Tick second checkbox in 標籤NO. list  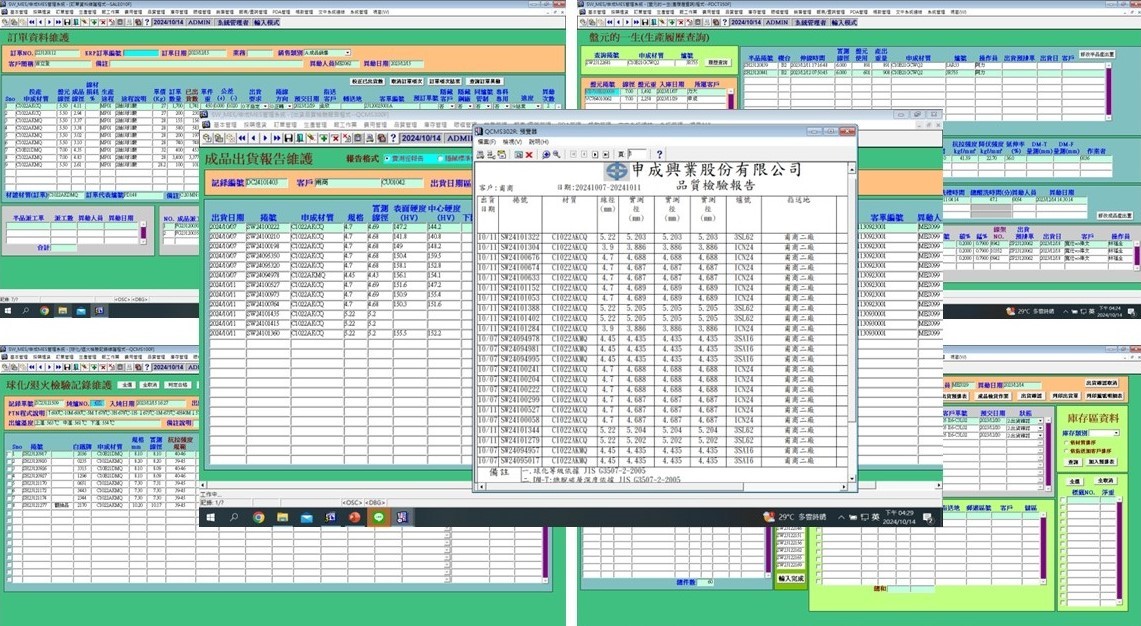[x=1062, y=507]
